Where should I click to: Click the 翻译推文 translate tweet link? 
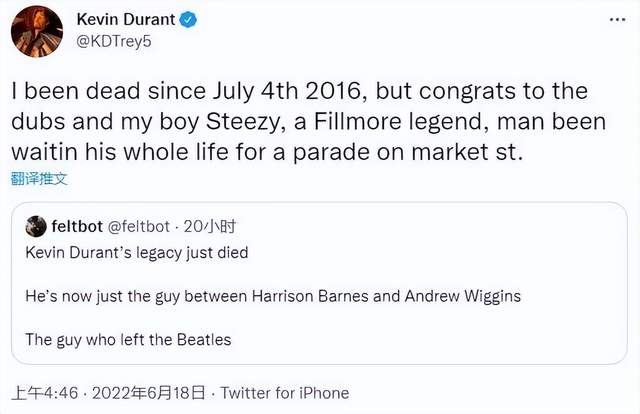[x=39, y=180]
